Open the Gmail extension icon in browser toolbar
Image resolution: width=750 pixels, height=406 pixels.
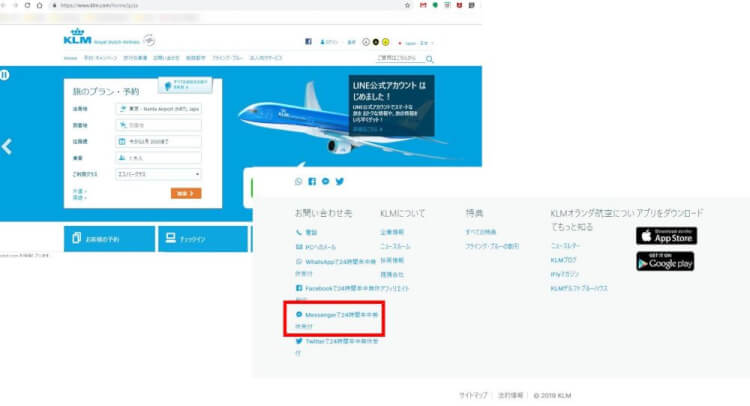[423, 5]
